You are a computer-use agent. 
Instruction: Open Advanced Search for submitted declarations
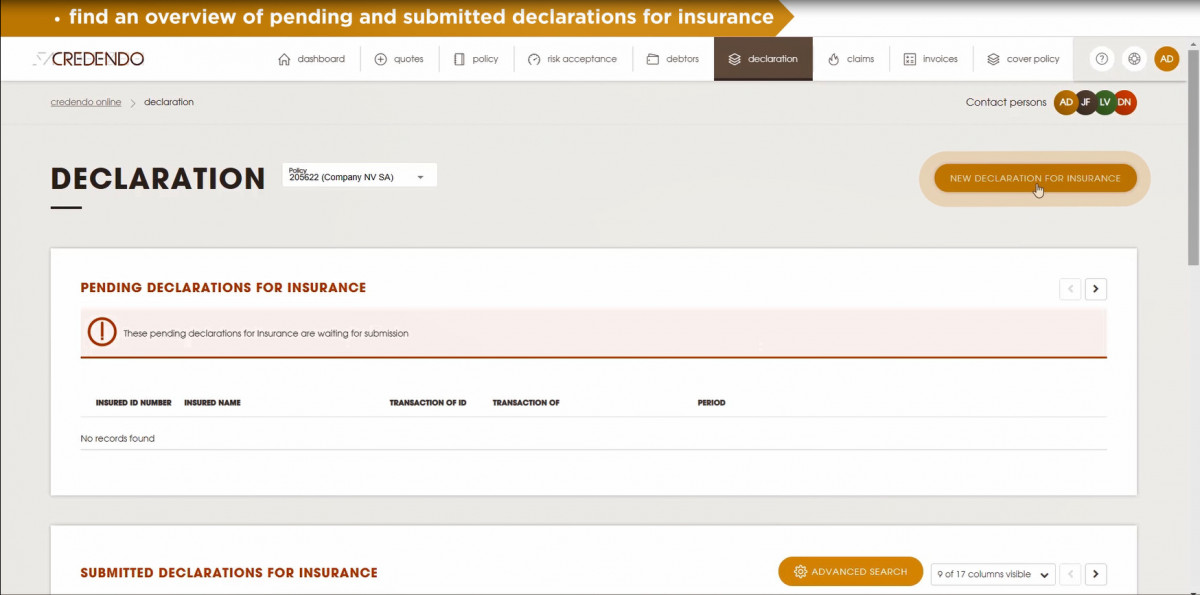(x=850, y=572)
